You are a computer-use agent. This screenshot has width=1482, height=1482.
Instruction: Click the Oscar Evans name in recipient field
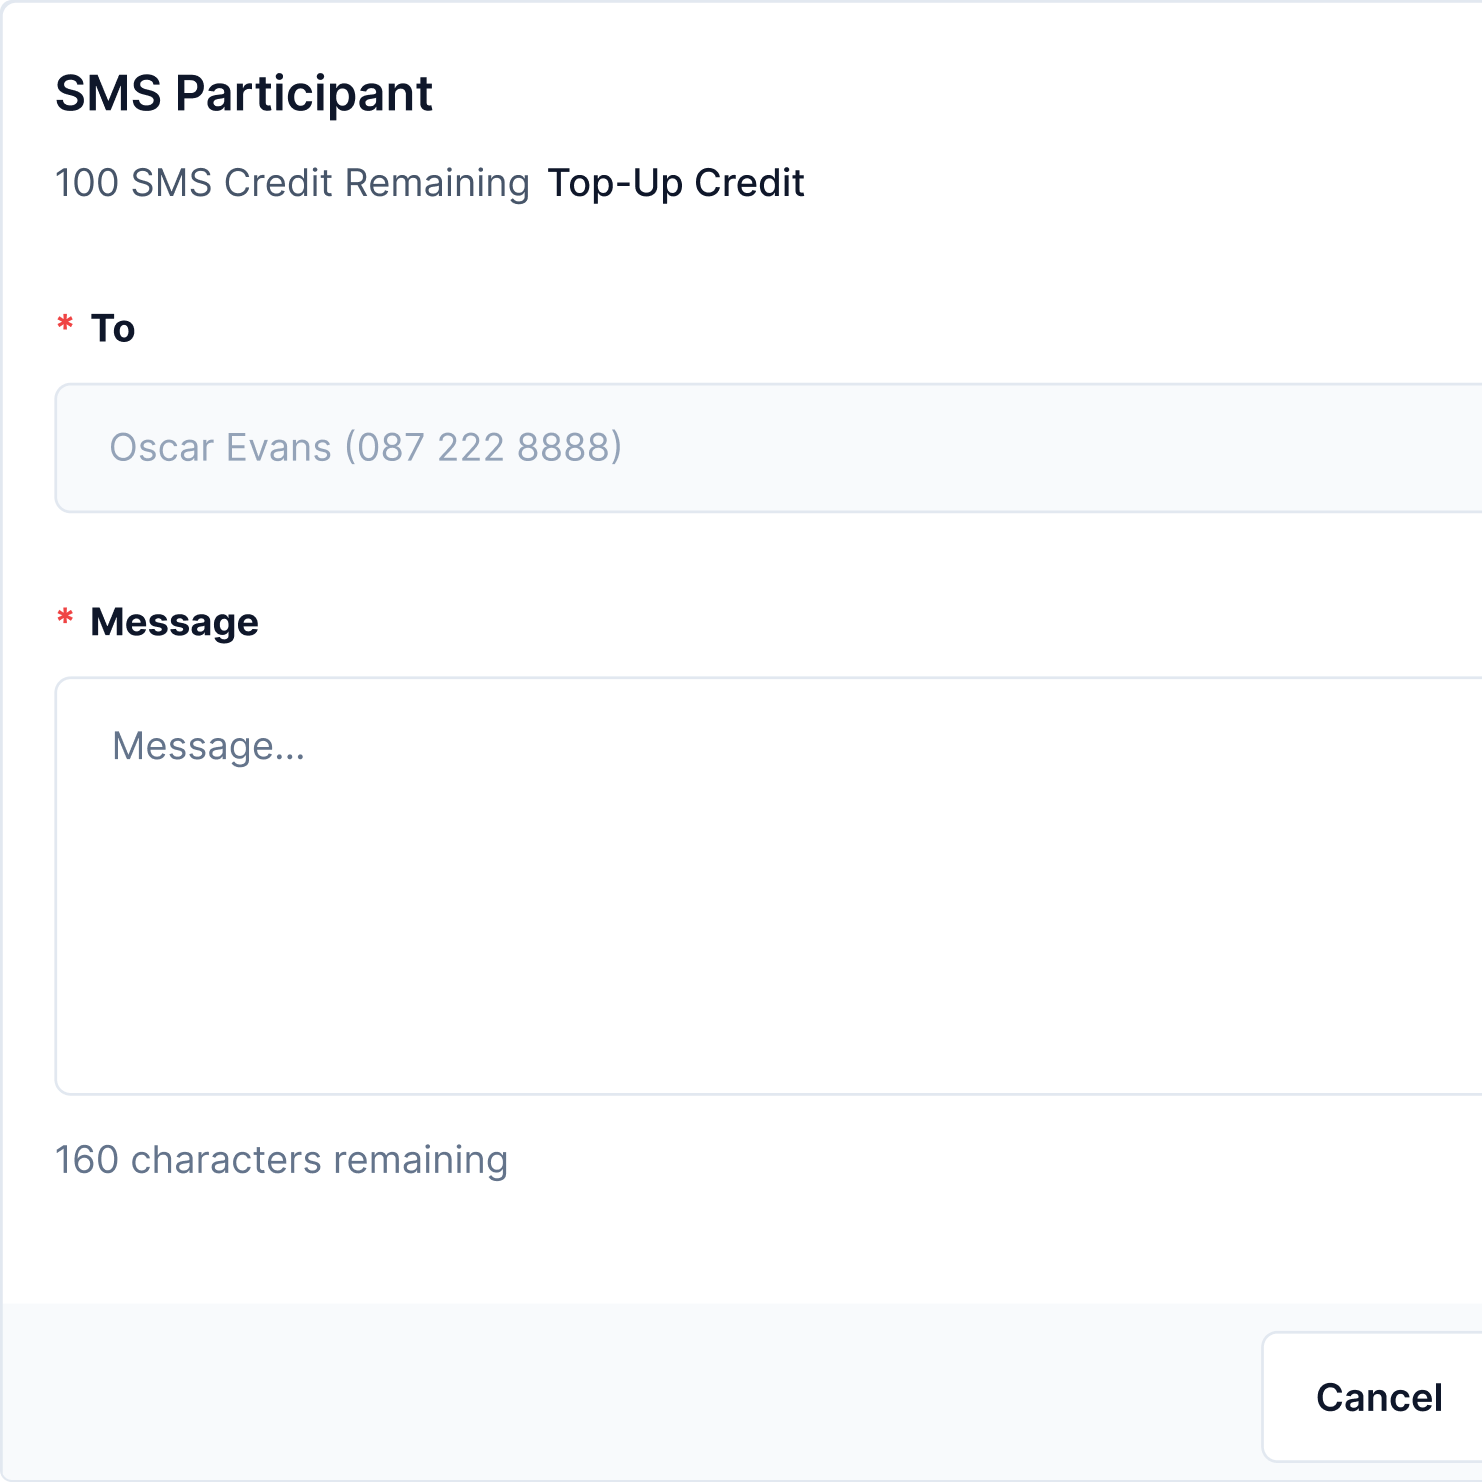pyautogui.click(x=220, y=448)
